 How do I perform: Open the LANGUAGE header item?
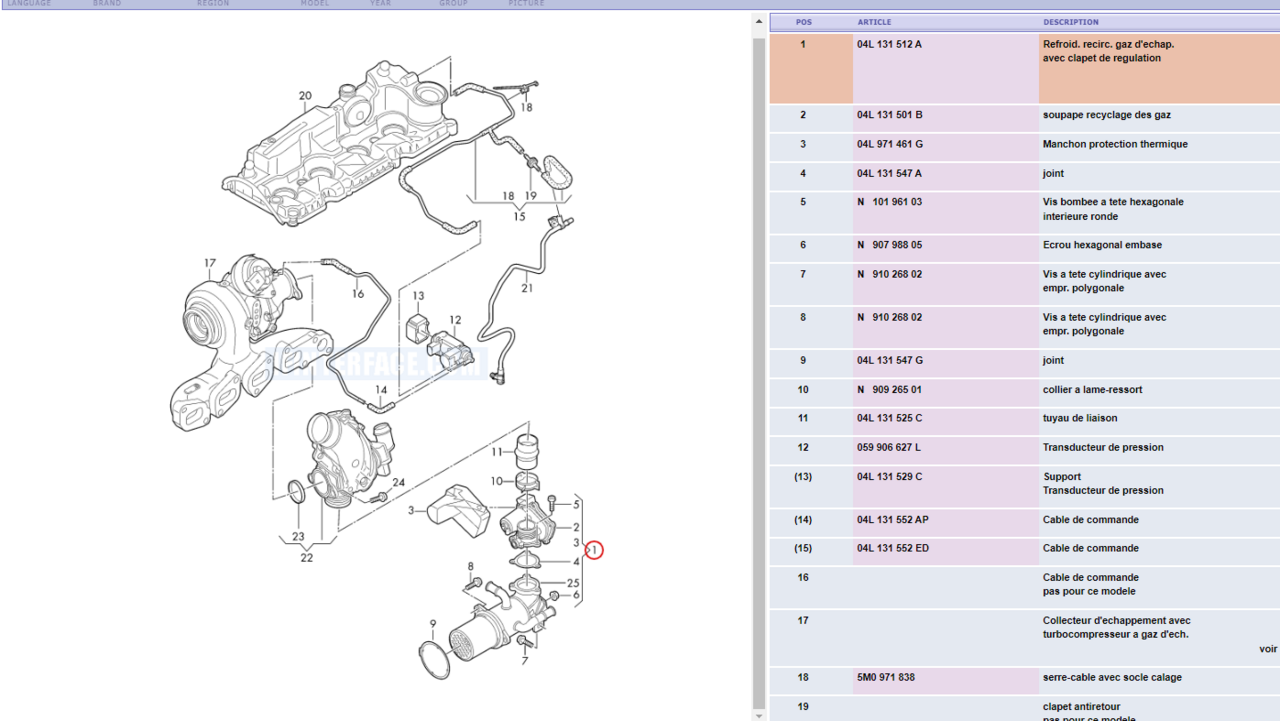pos(29,4)
